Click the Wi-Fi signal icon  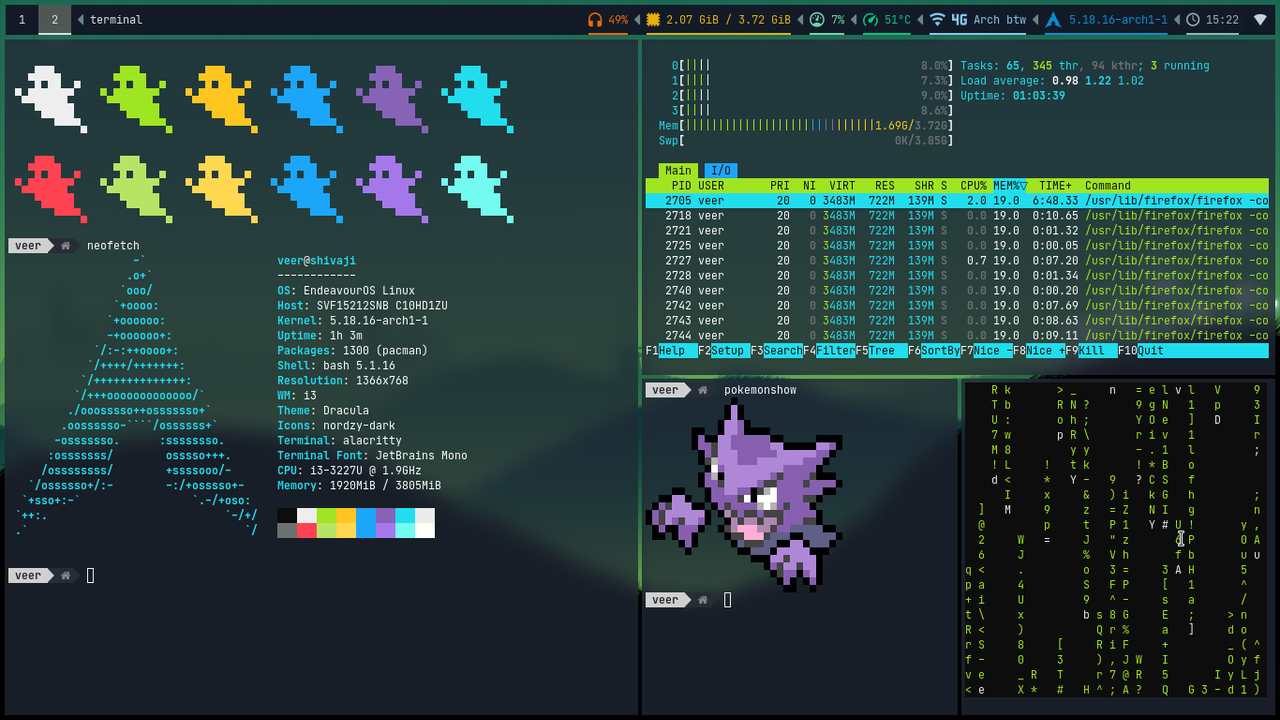pyautogui.click(x=937, y=20)
